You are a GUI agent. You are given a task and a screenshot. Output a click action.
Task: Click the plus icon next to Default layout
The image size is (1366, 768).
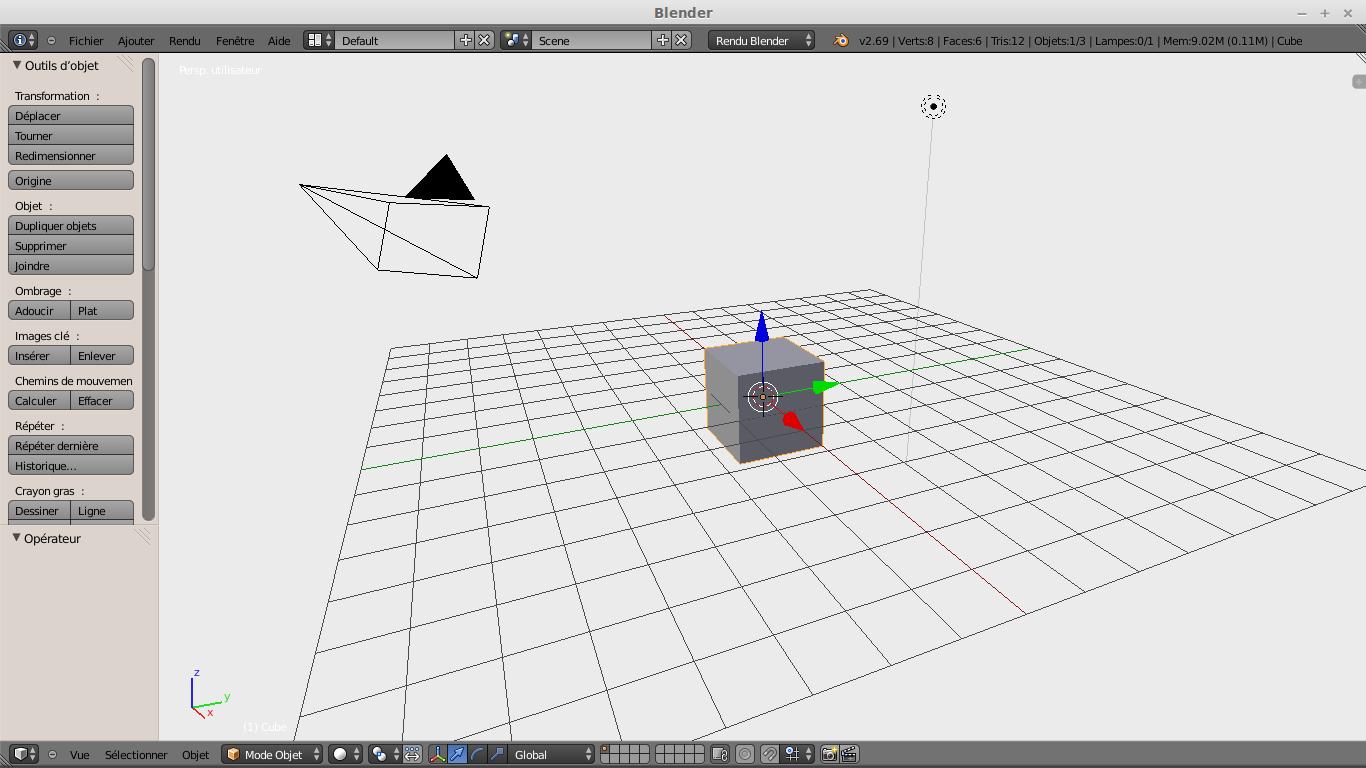click(x=465, y=40)
